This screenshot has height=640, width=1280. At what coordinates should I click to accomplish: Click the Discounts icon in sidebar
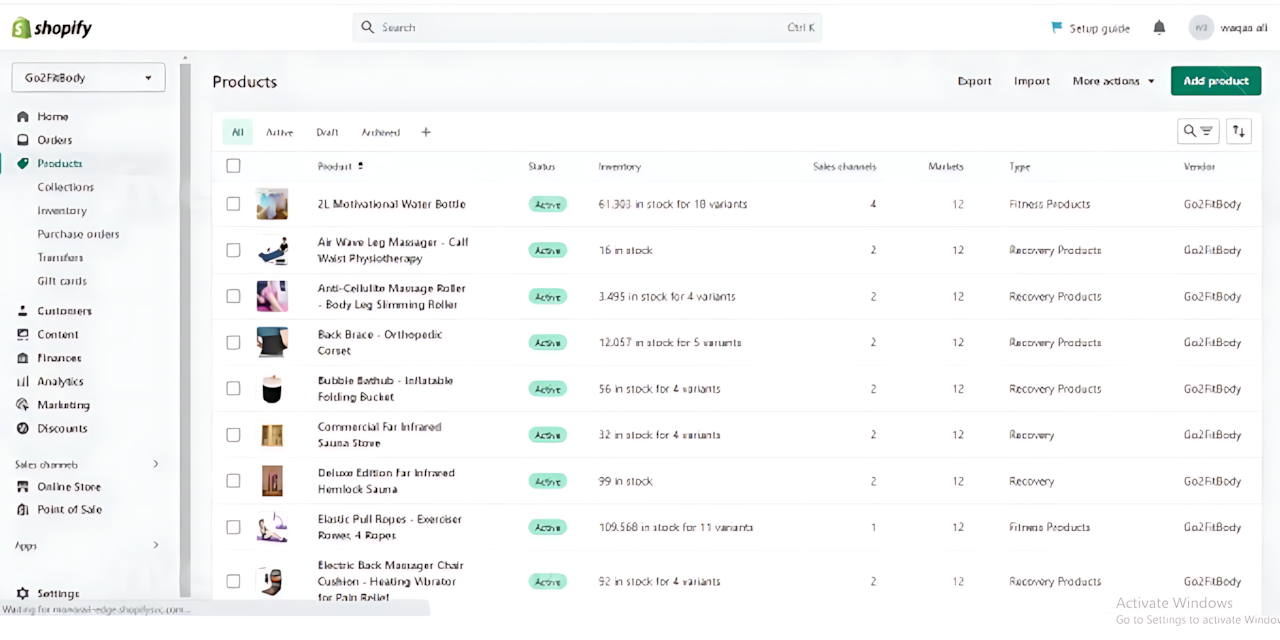pyautogui.click(x=23, y=428)
